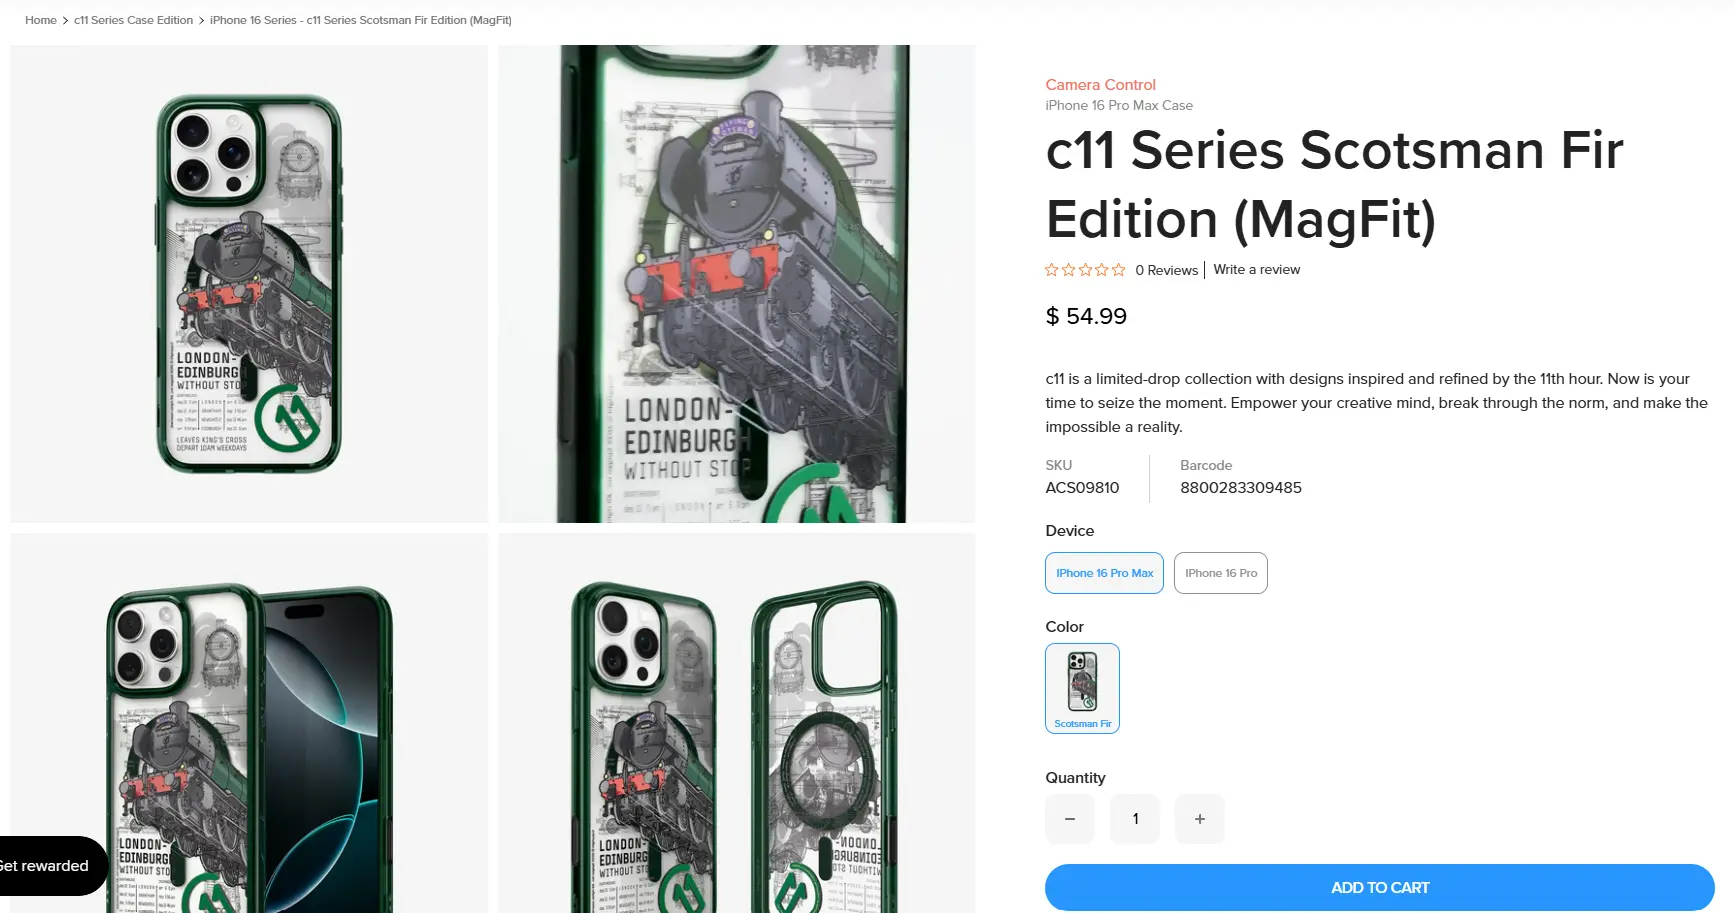Open c11 Series Case Edition breadcrumb
This screenshot has width=1734, height=913.
click(x=132, y=20)
